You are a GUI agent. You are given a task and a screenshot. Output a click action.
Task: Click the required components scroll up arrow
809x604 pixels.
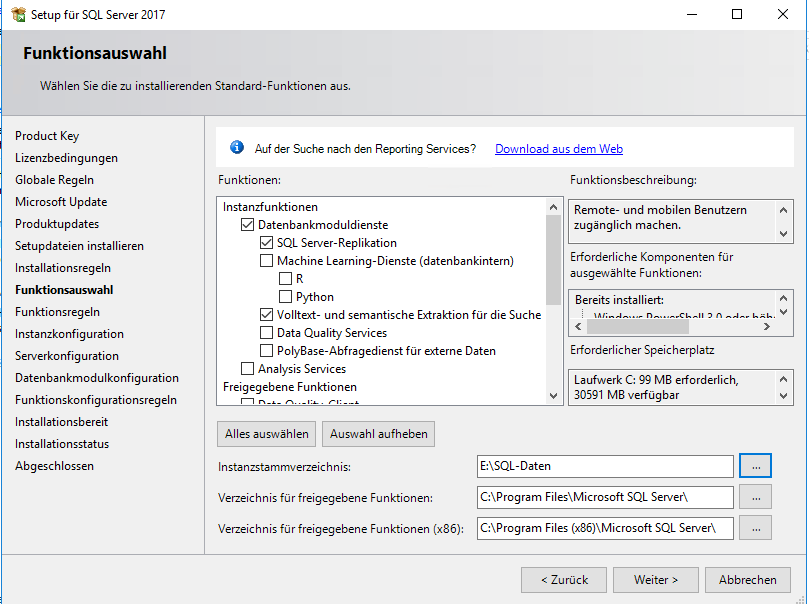point(783,298)
